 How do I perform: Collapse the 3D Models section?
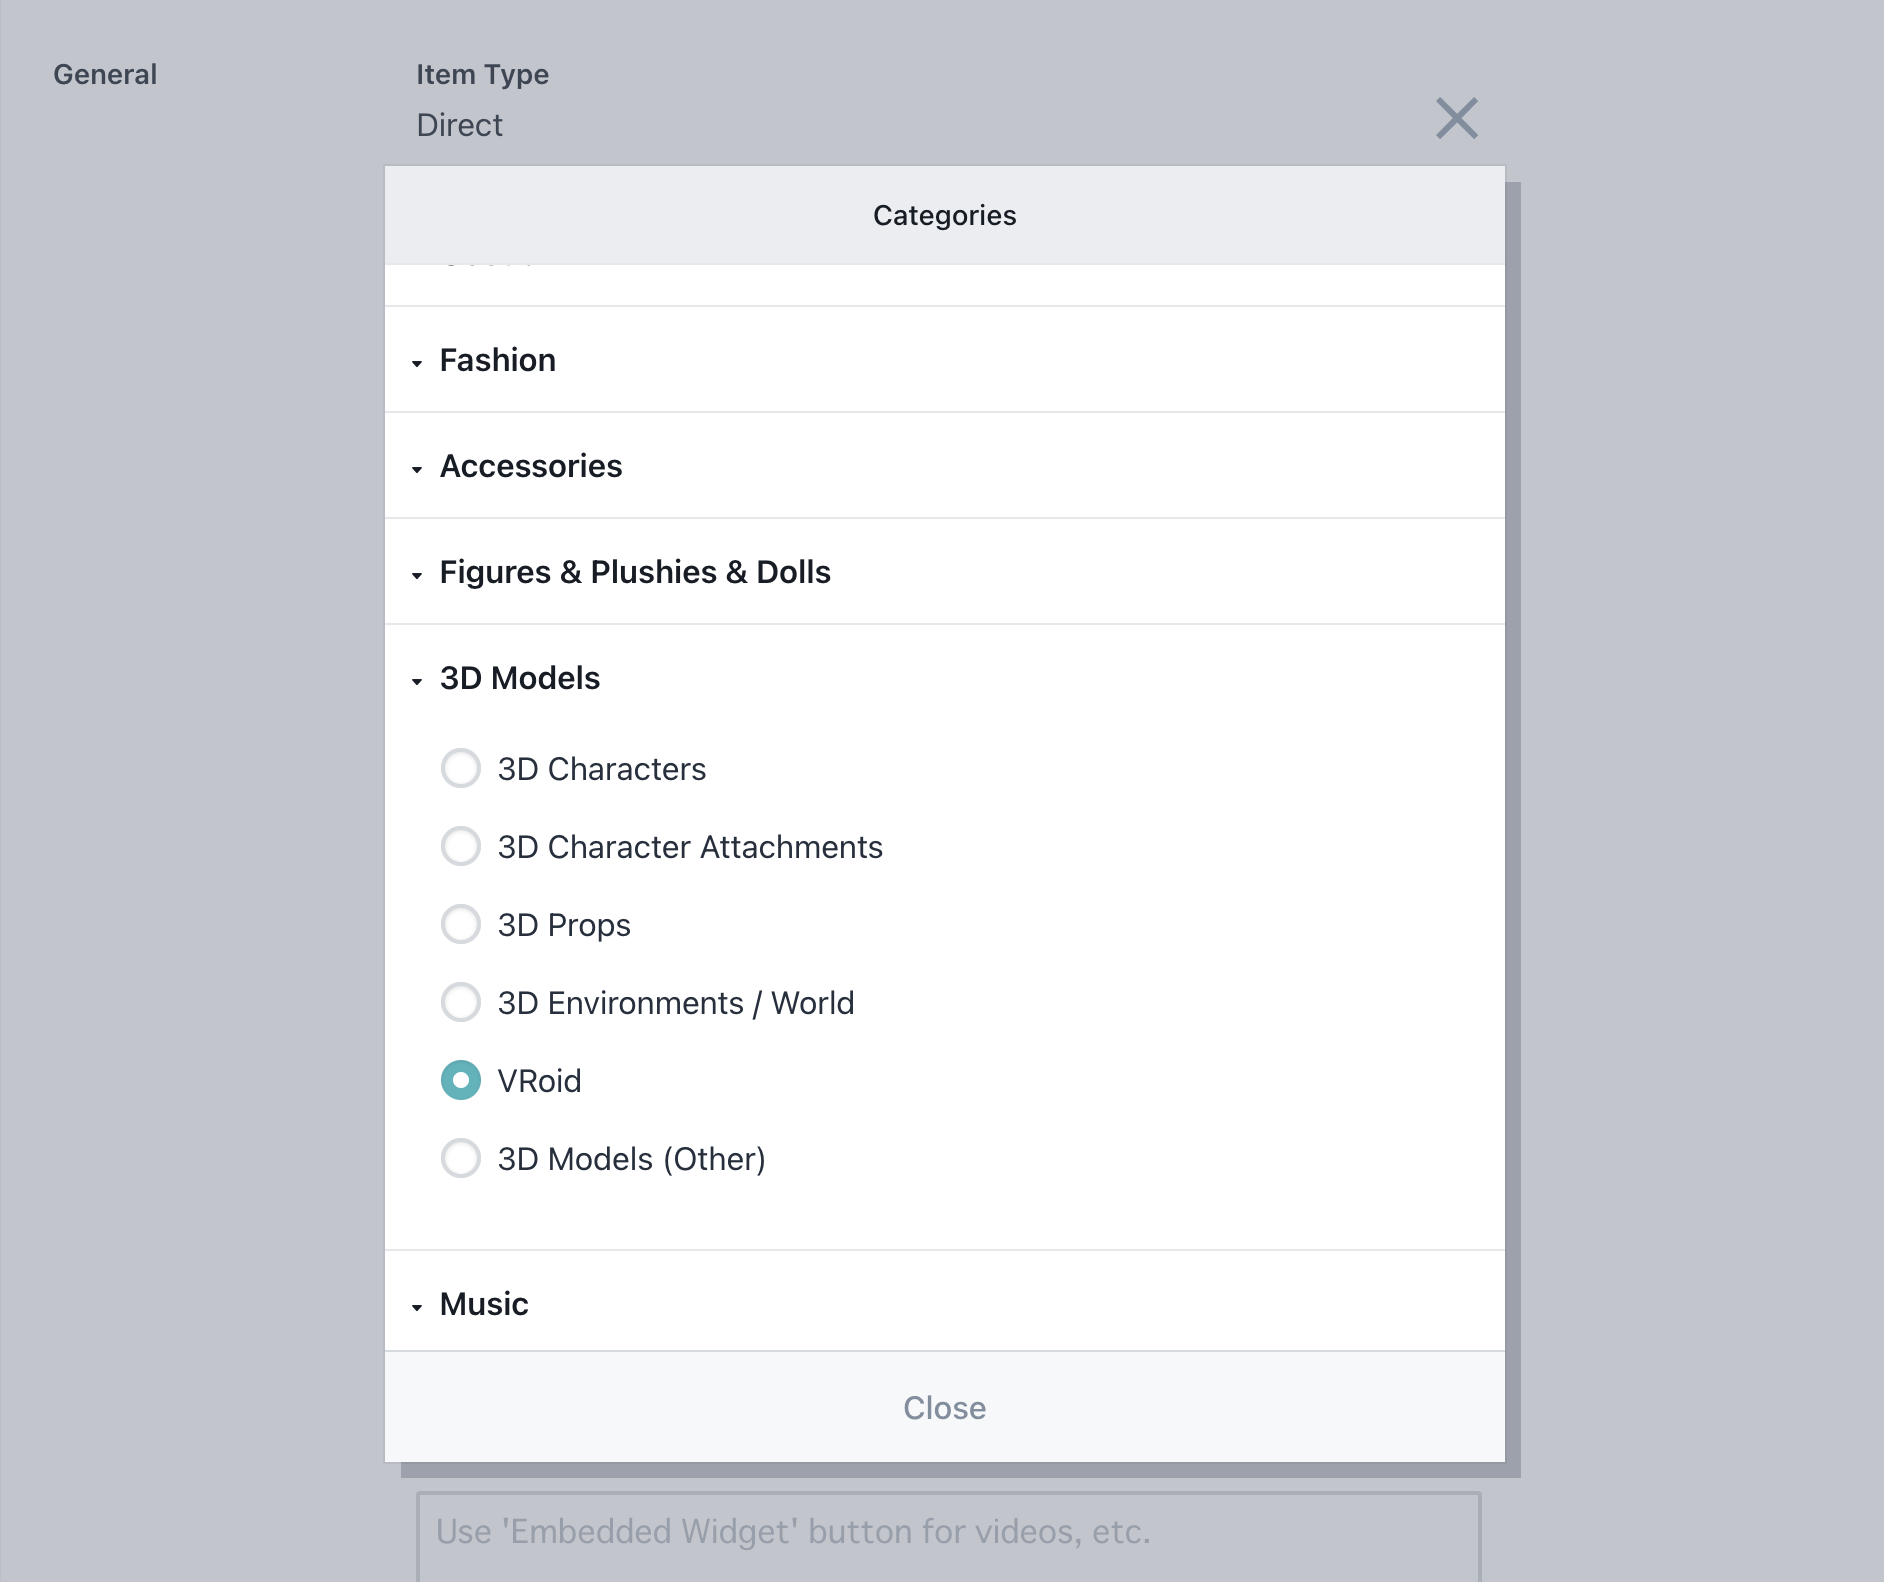945,678
